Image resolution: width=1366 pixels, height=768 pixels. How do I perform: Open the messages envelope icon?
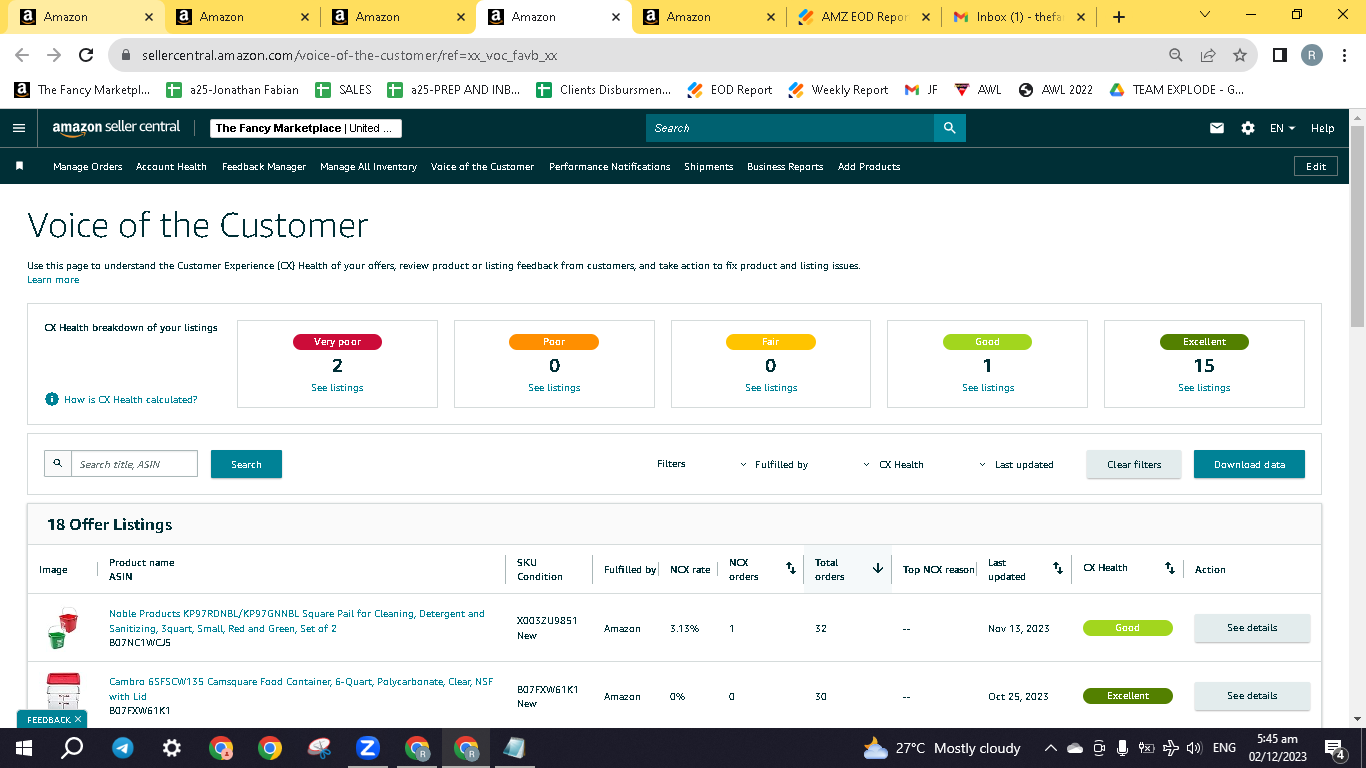[1217, 128]
